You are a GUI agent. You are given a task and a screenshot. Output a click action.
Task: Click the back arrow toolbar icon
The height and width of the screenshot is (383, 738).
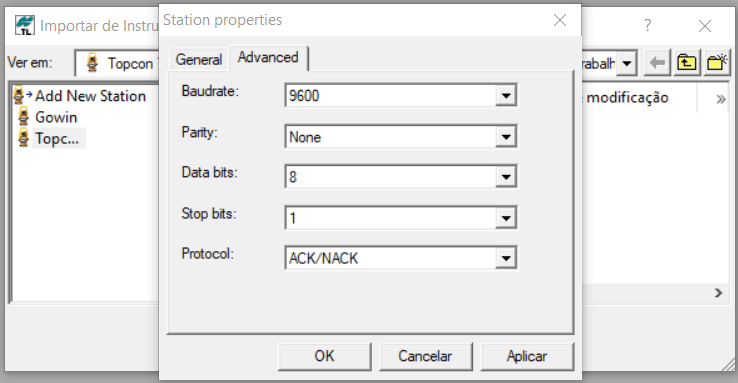click(657, 63)
